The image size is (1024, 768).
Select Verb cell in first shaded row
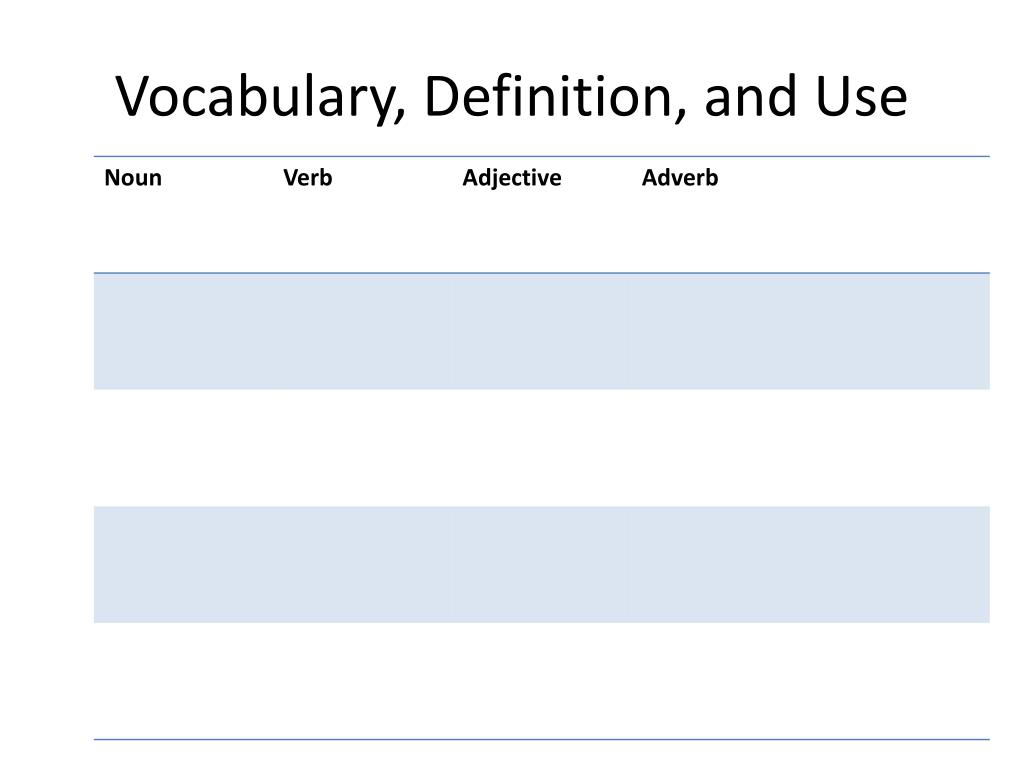362,331
